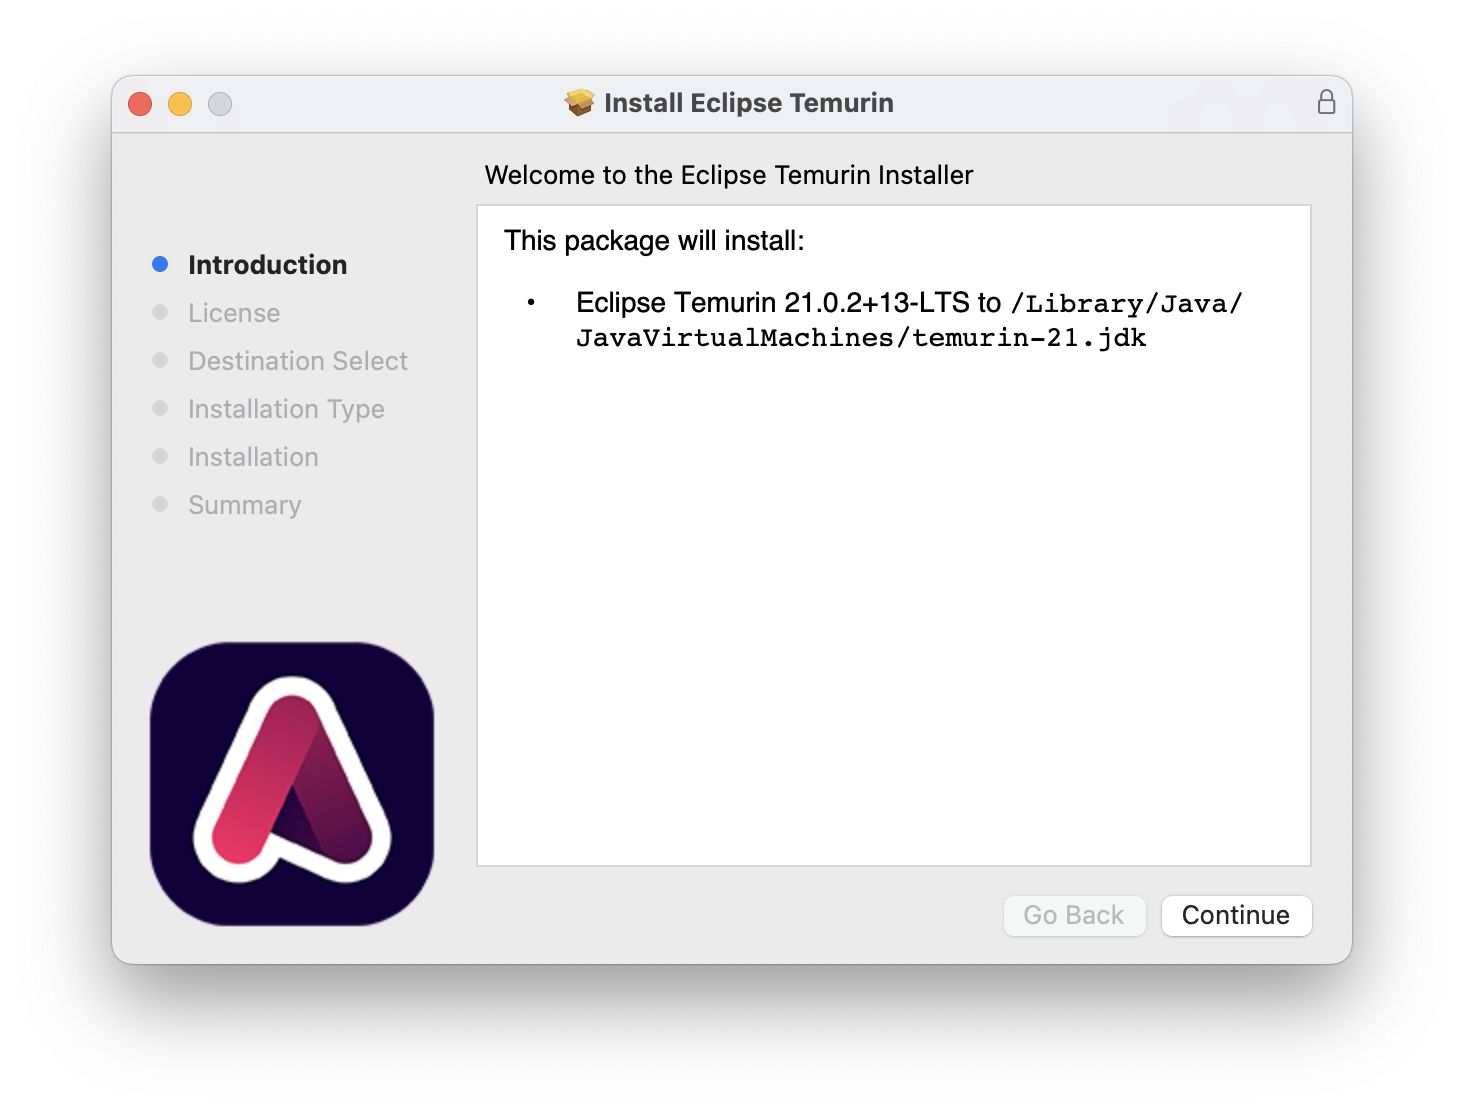Select the Introduction step in sidebar
1464x1112 pixels.
point(267,265)
